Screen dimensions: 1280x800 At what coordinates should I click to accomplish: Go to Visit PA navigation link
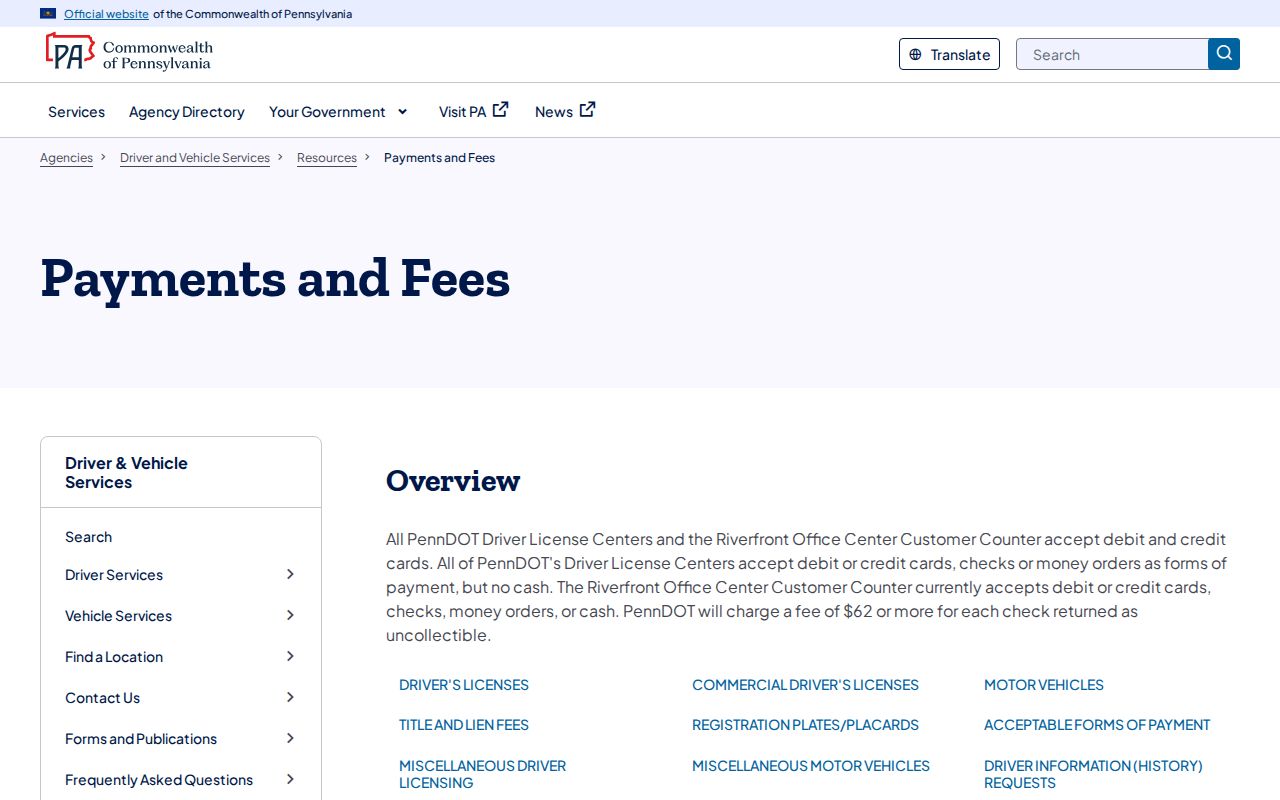(462, 112)
